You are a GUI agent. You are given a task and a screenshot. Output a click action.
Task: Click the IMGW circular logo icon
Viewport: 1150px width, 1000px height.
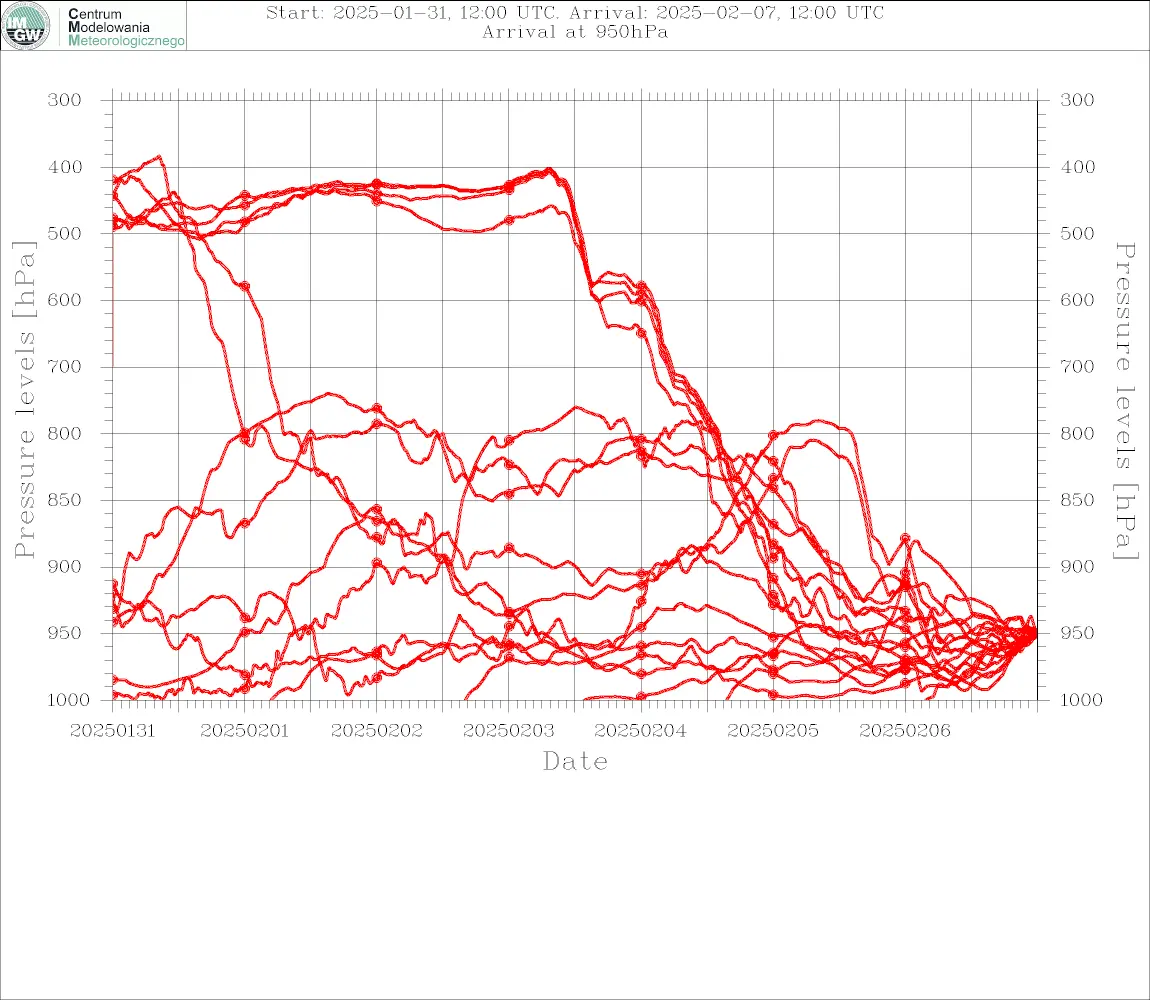(26, 26)
